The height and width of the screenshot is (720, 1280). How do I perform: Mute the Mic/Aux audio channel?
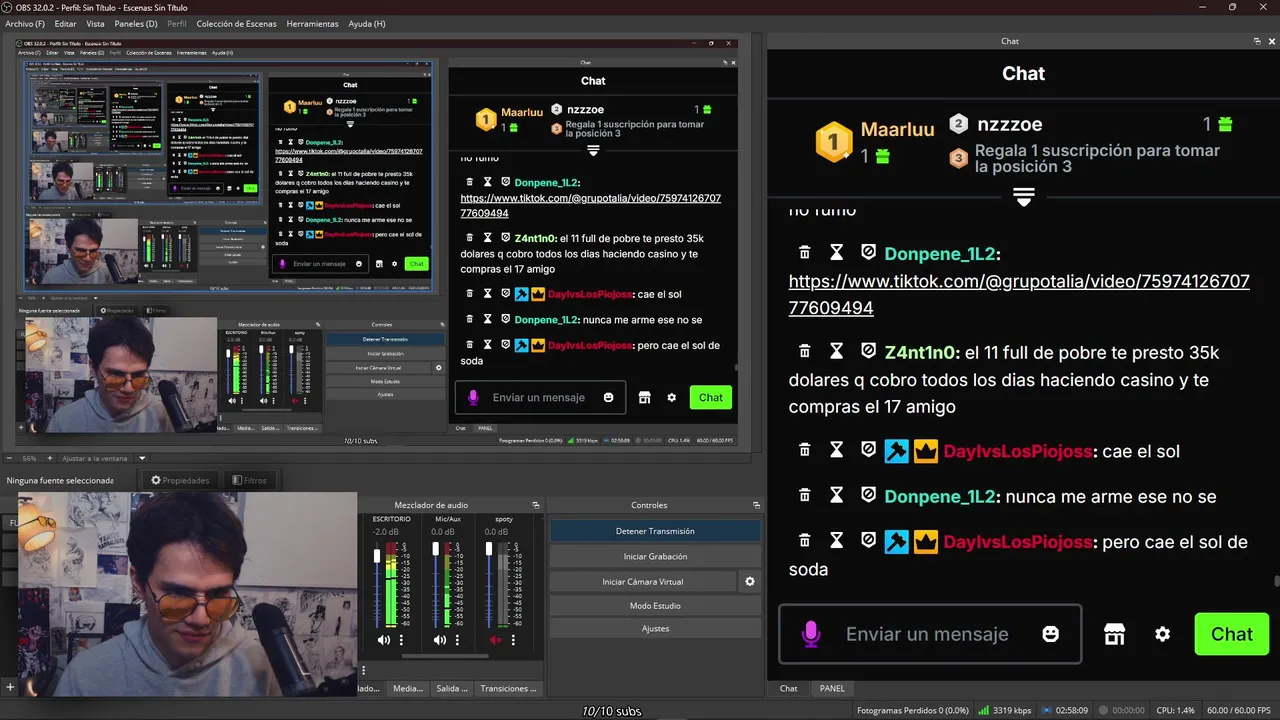tap(440, 640)
